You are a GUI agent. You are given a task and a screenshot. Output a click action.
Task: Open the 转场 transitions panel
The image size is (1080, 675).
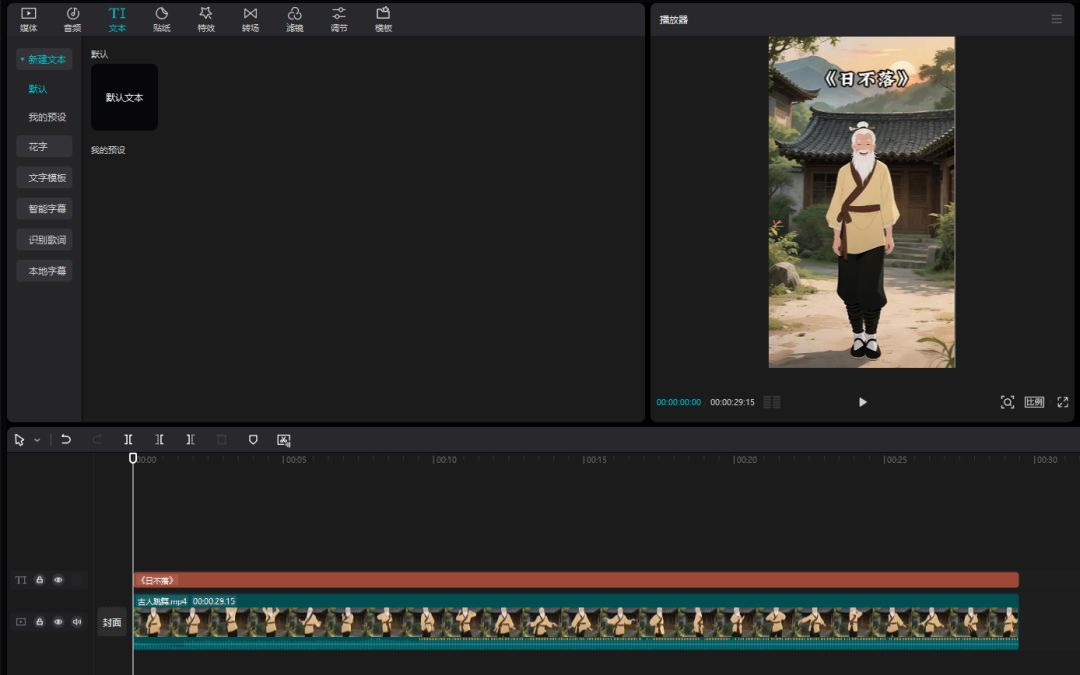coord(250,19)
